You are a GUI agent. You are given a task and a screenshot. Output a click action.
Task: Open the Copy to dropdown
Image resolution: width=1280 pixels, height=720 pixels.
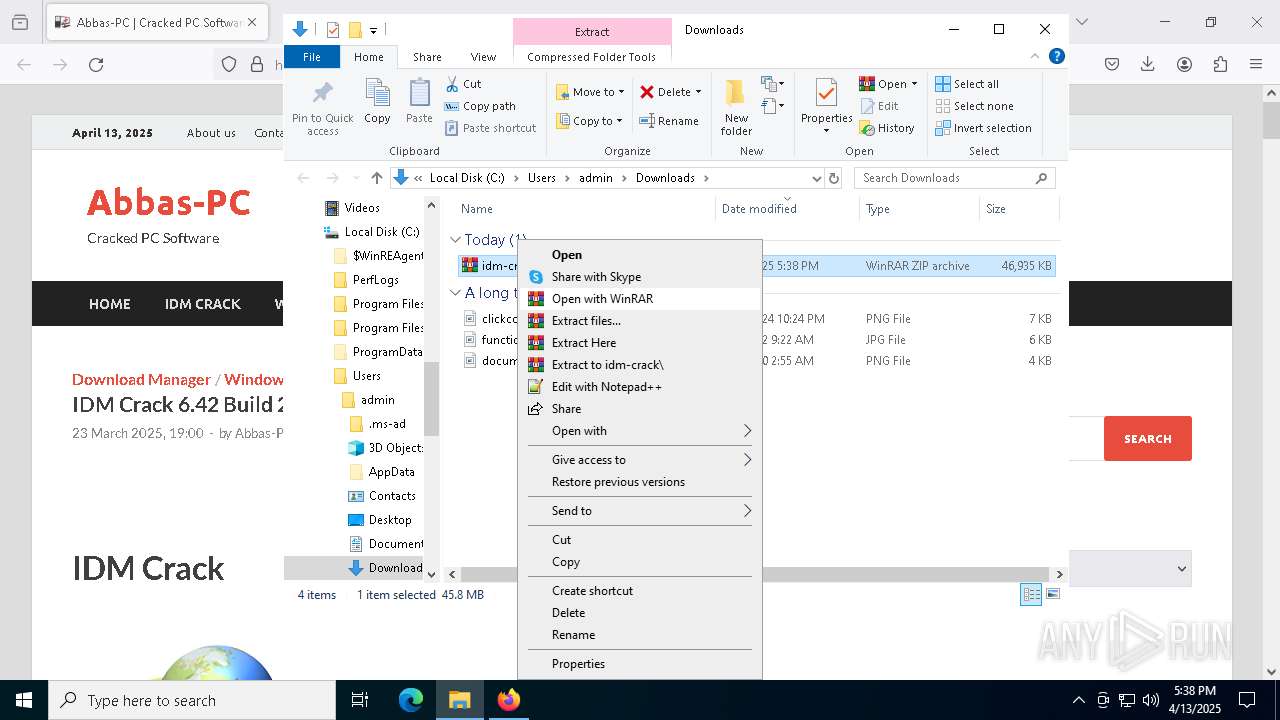(x=589, y=121)
